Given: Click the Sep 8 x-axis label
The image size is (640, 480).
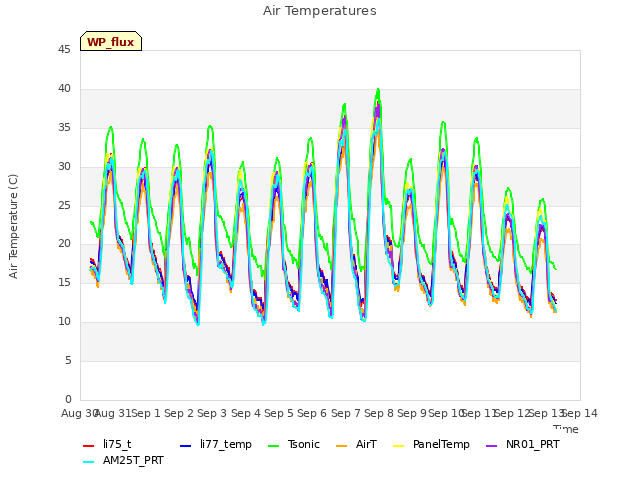Looking at the screenshot, I should (379, 413).
